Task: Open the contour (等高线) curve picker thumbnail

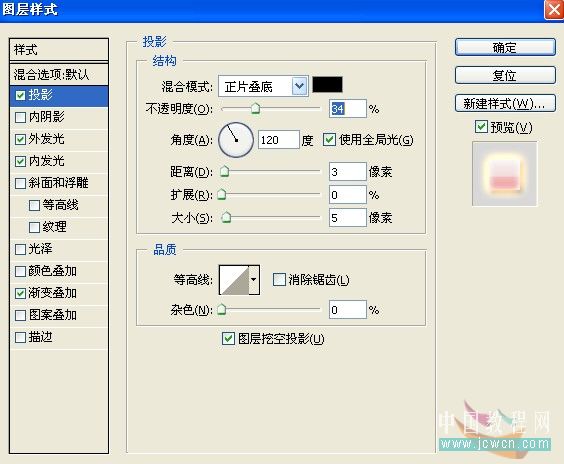Action: point(234,280)
